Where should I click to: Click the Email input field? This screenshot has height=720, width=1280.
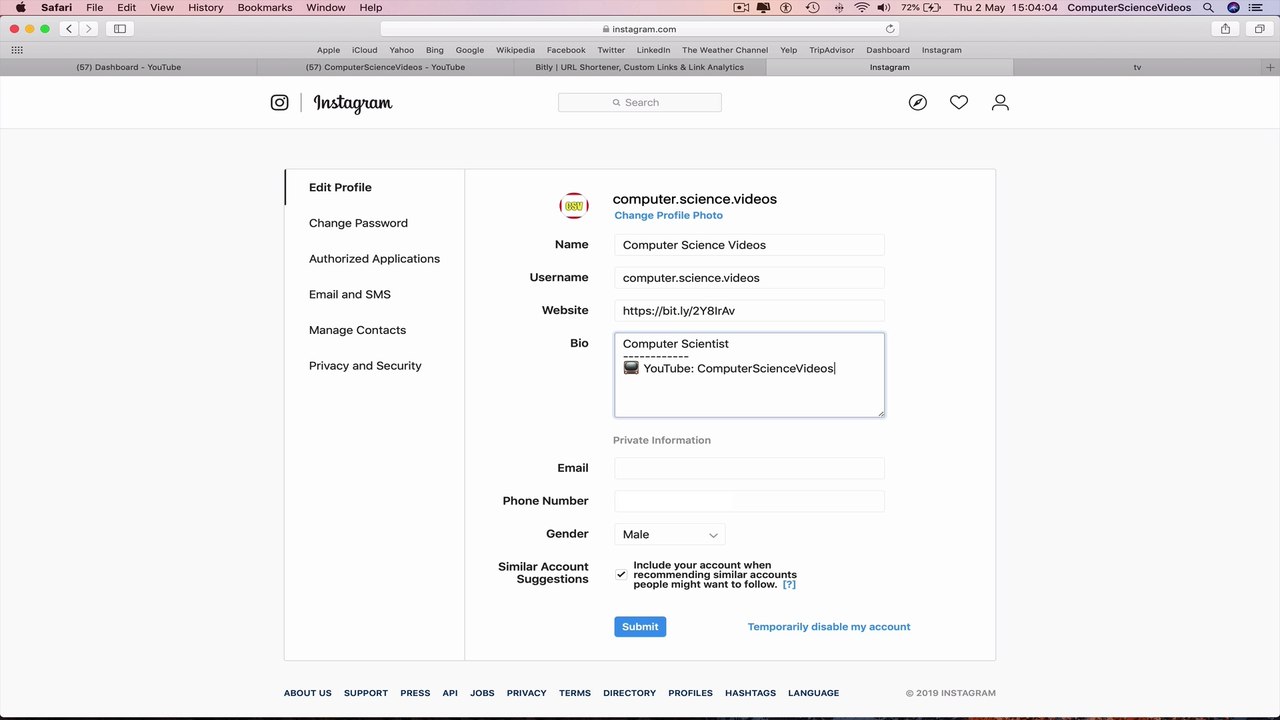click(x=749, y=468)
